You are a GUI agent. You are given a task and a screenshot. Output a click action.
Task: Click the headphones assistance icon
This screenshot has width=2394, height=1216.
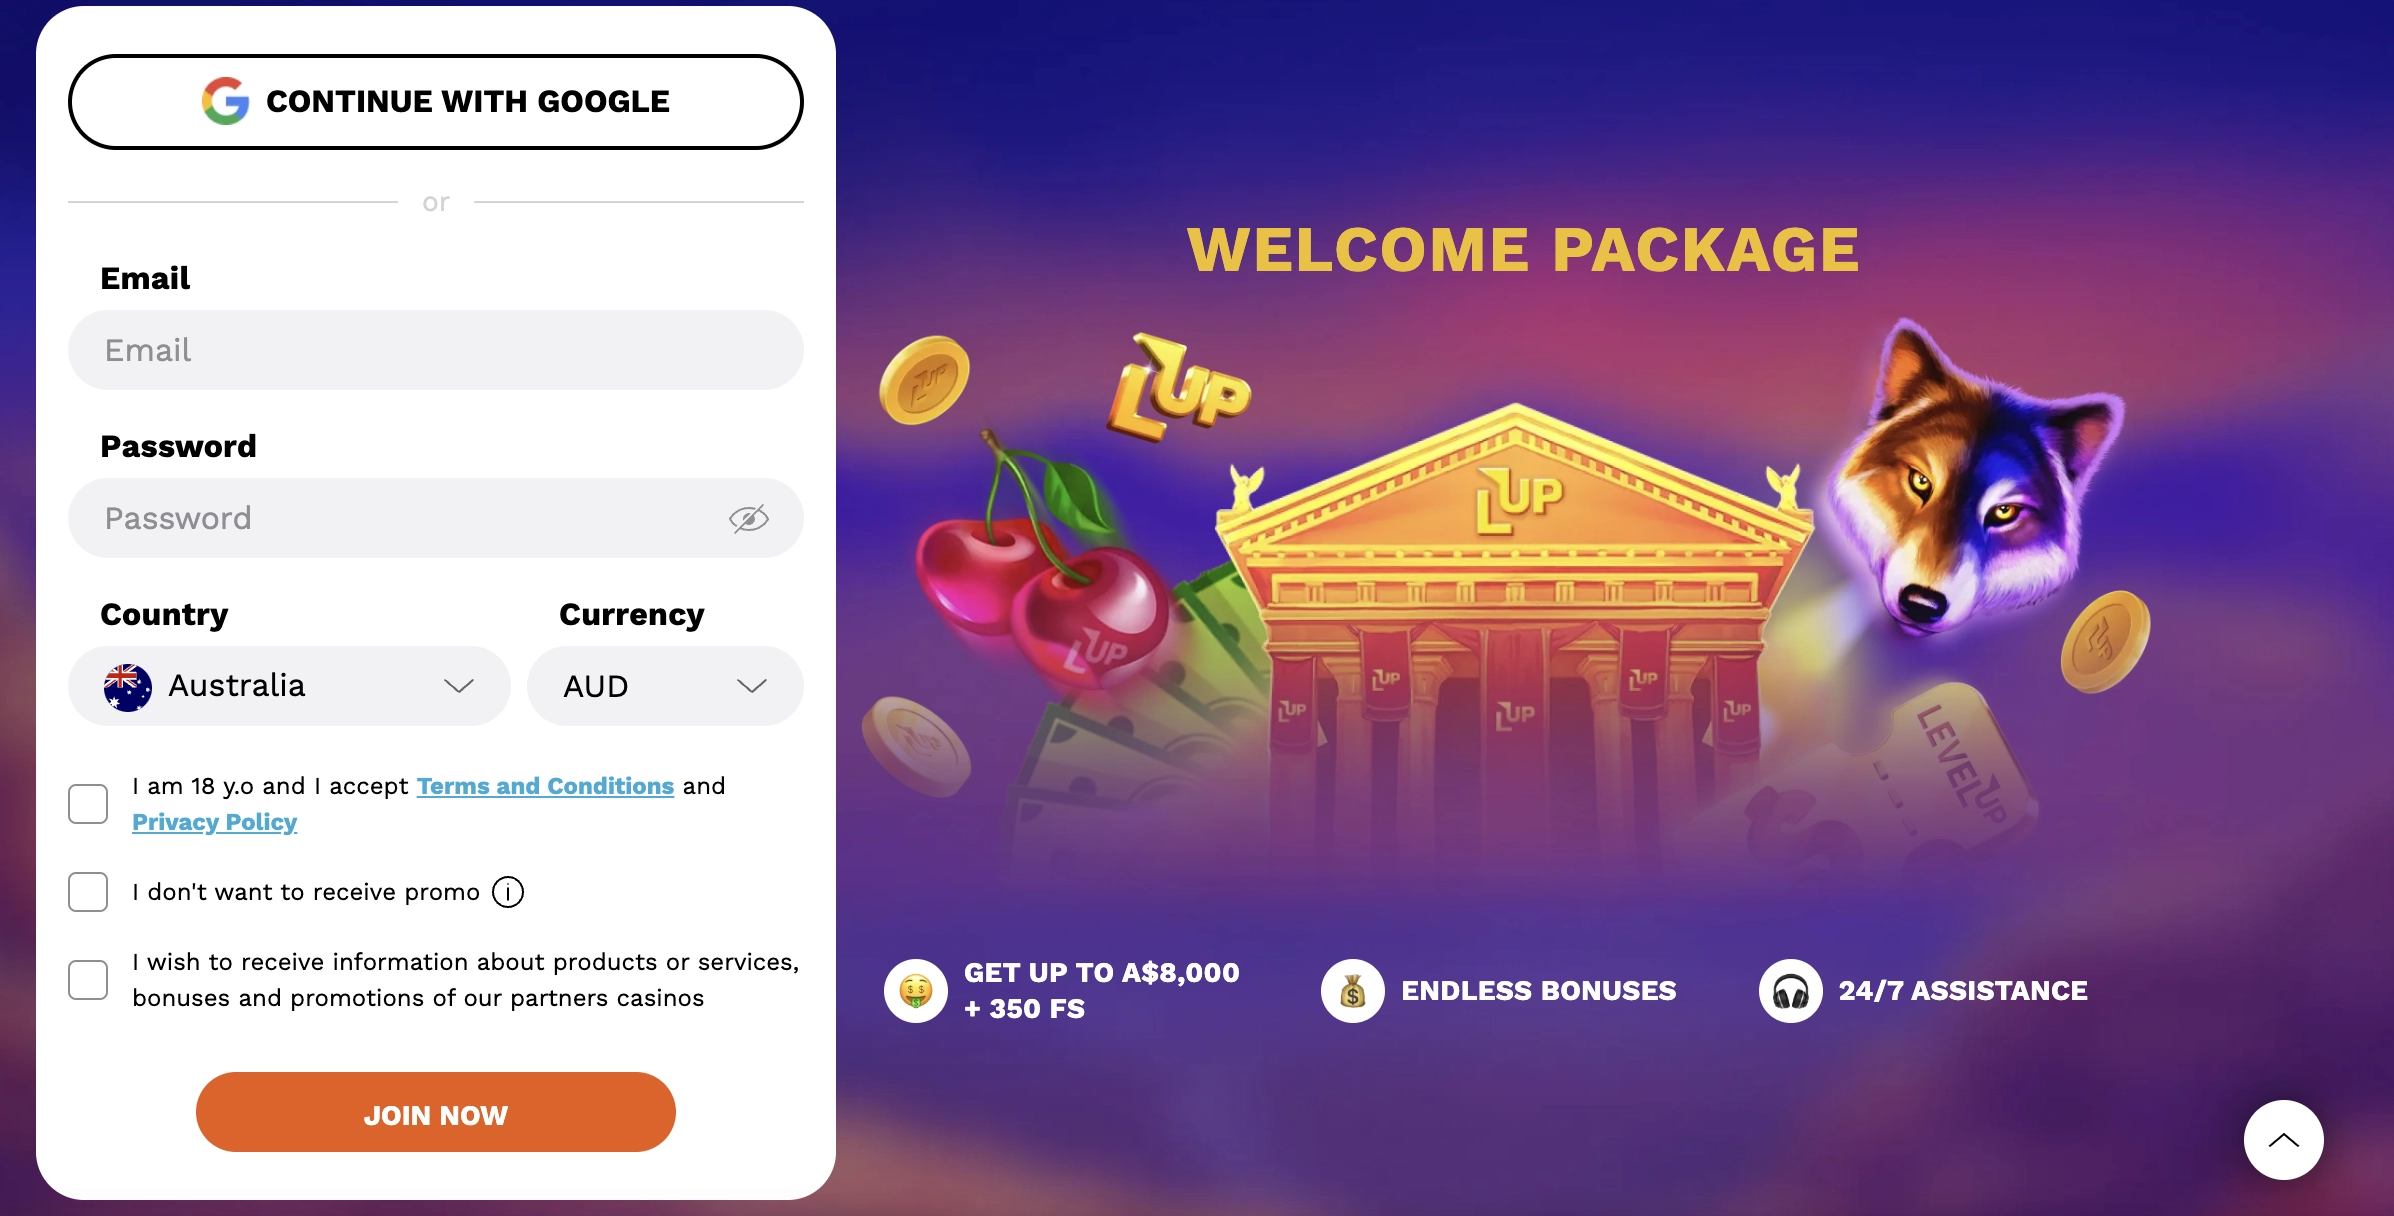1790,991
